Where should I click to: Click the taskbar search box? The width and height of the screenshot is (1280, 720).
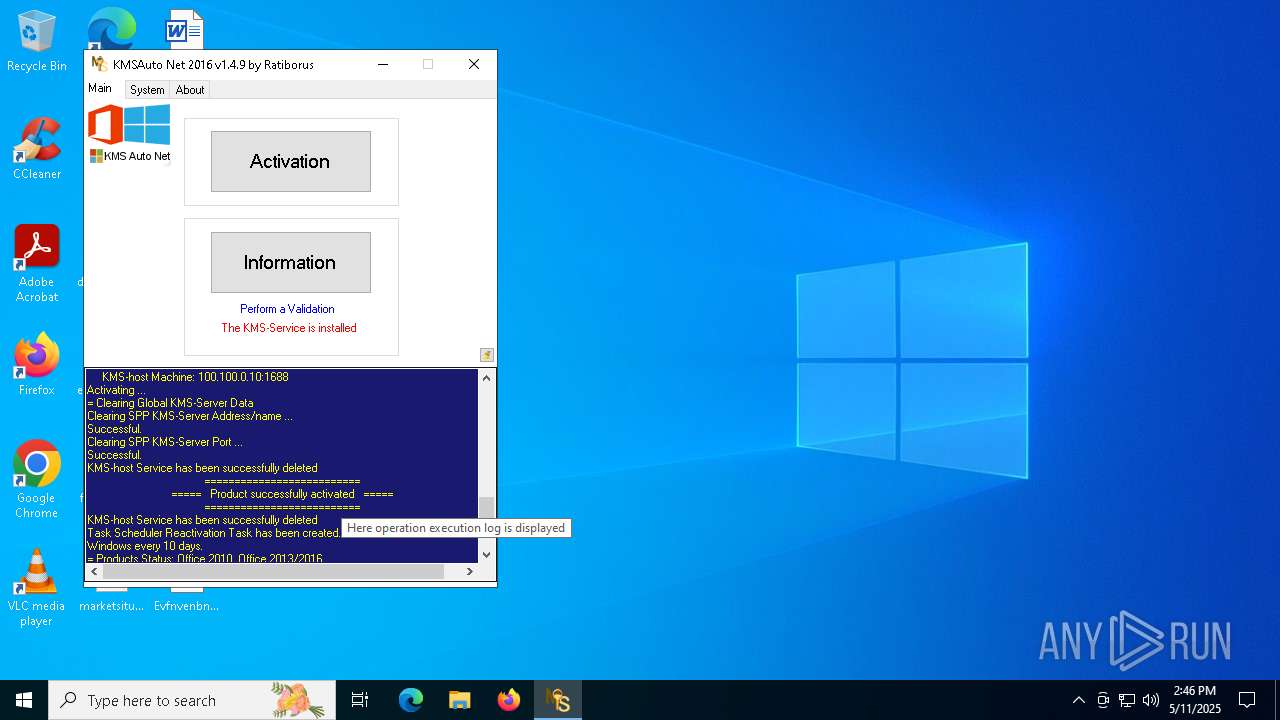click(x=192, y=700)
